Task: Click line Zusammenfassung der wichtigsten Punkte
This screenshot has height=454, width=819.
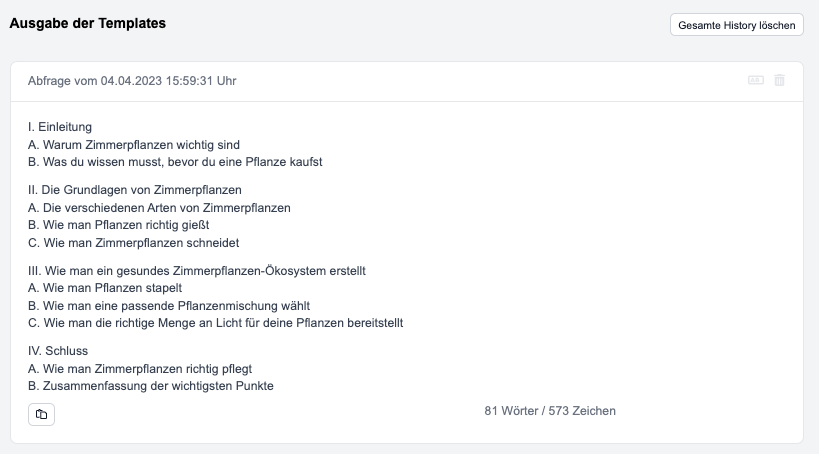Action: [x=151, y=386]
